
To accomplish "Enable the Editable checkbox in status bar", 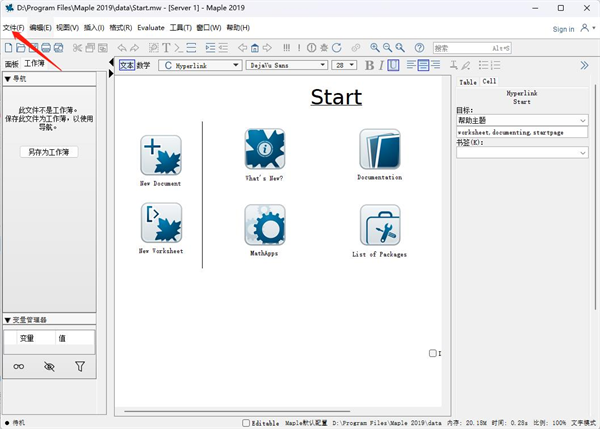I will [248, 423].
